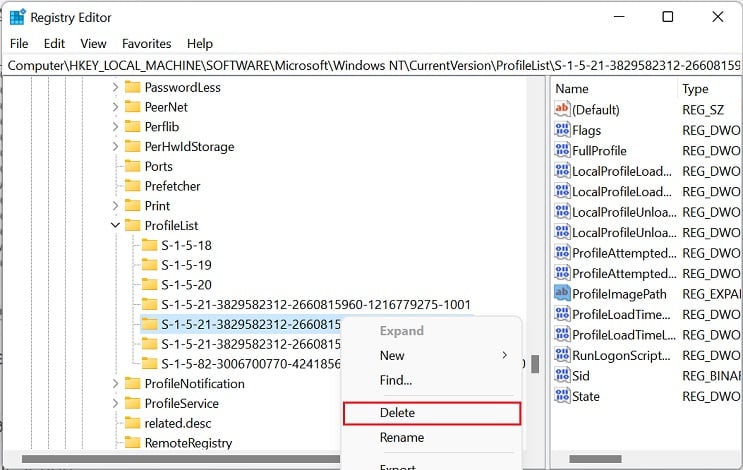This screenshot has height=470, width=743.
Task: Select the S-1-5-18 key
Action: click(186, 245)
